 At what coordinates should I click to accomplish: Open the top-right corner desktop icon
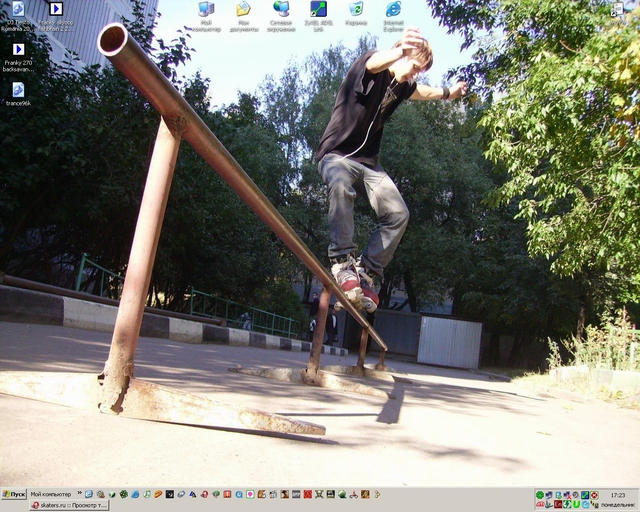pos(617,9)
